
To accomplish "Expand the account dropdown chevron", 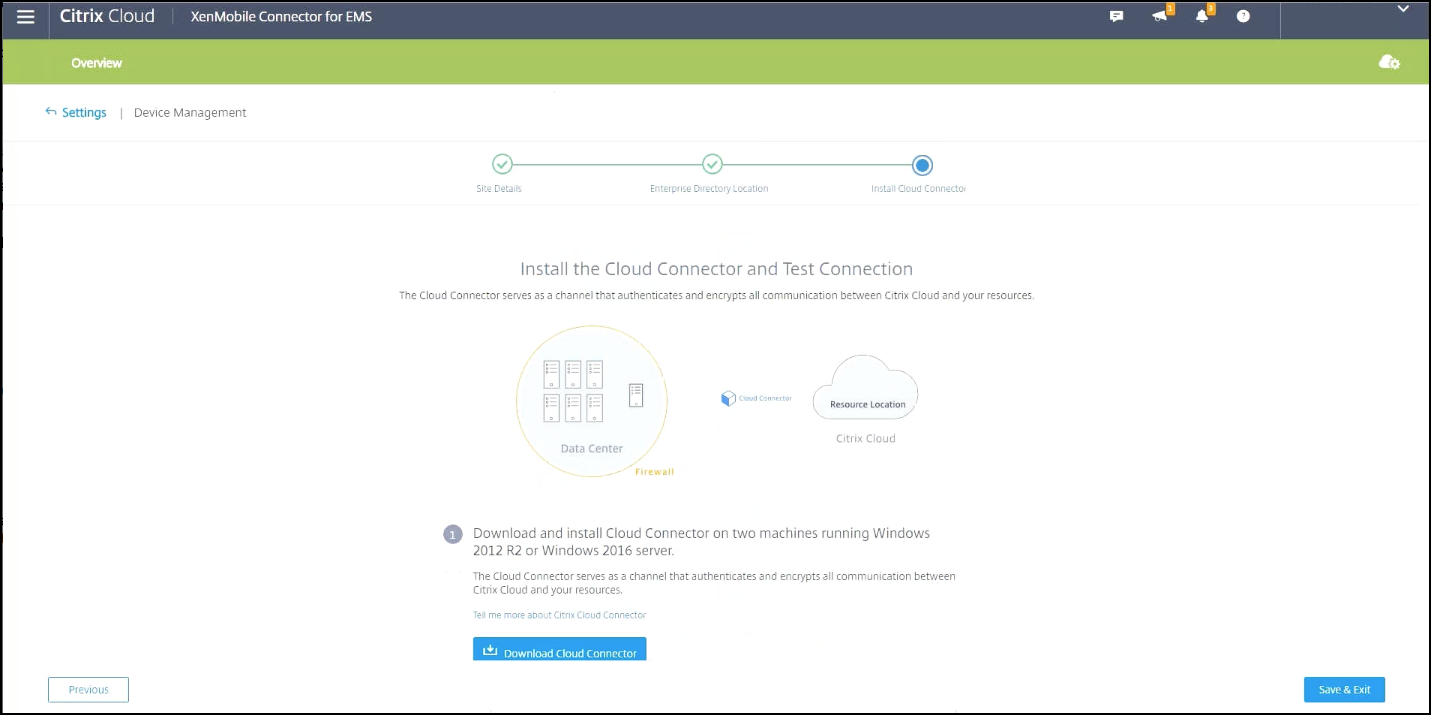I will click(1401, 9).
